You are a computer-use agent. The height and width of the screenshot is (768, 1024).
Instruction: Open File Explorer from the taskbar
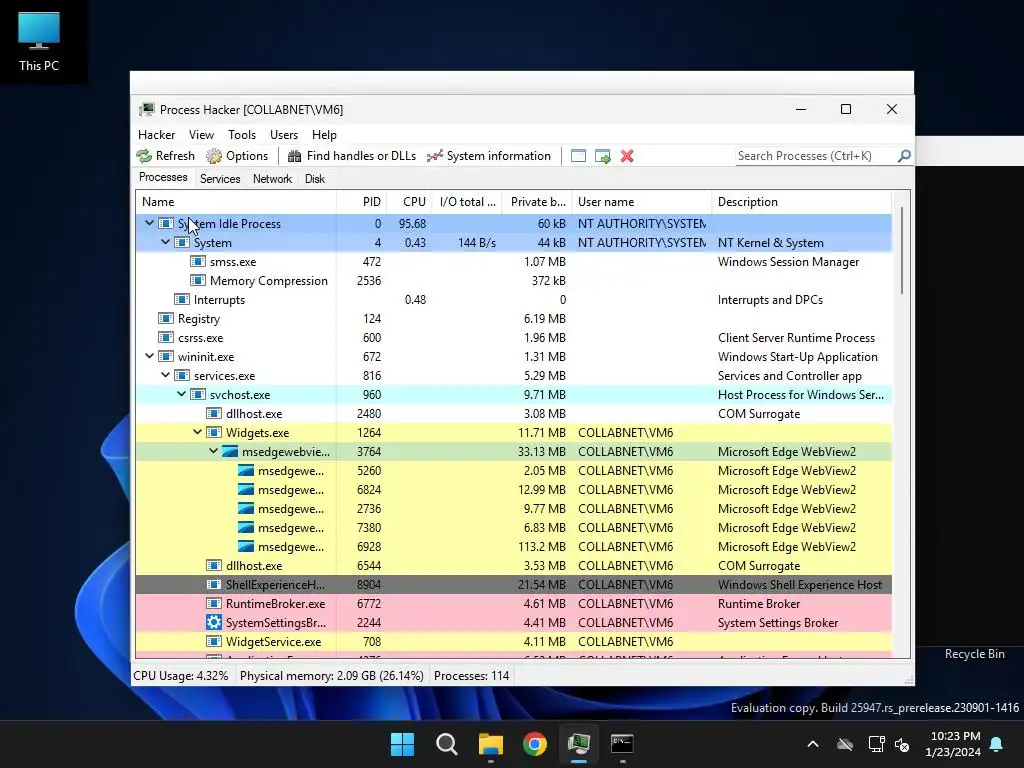click(490, 744)
